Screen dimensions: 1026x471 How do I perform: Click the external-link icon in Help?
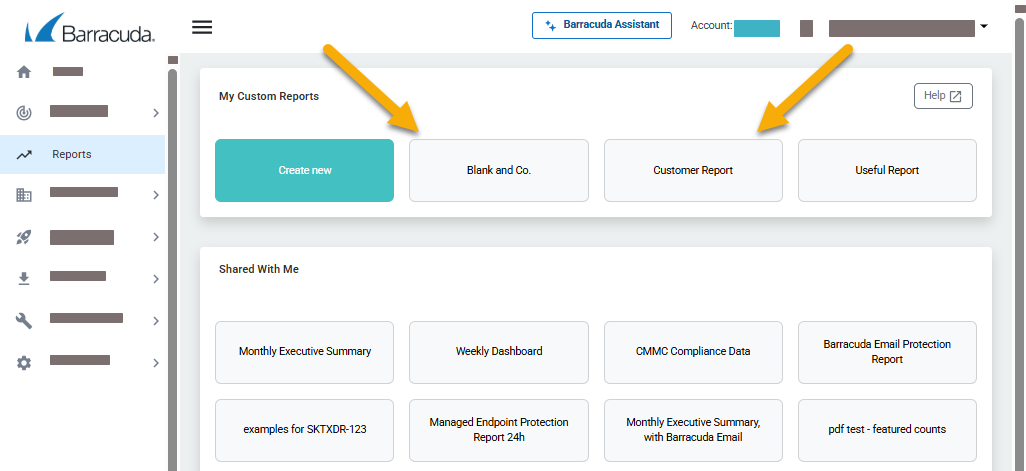(x=955, y=96)
